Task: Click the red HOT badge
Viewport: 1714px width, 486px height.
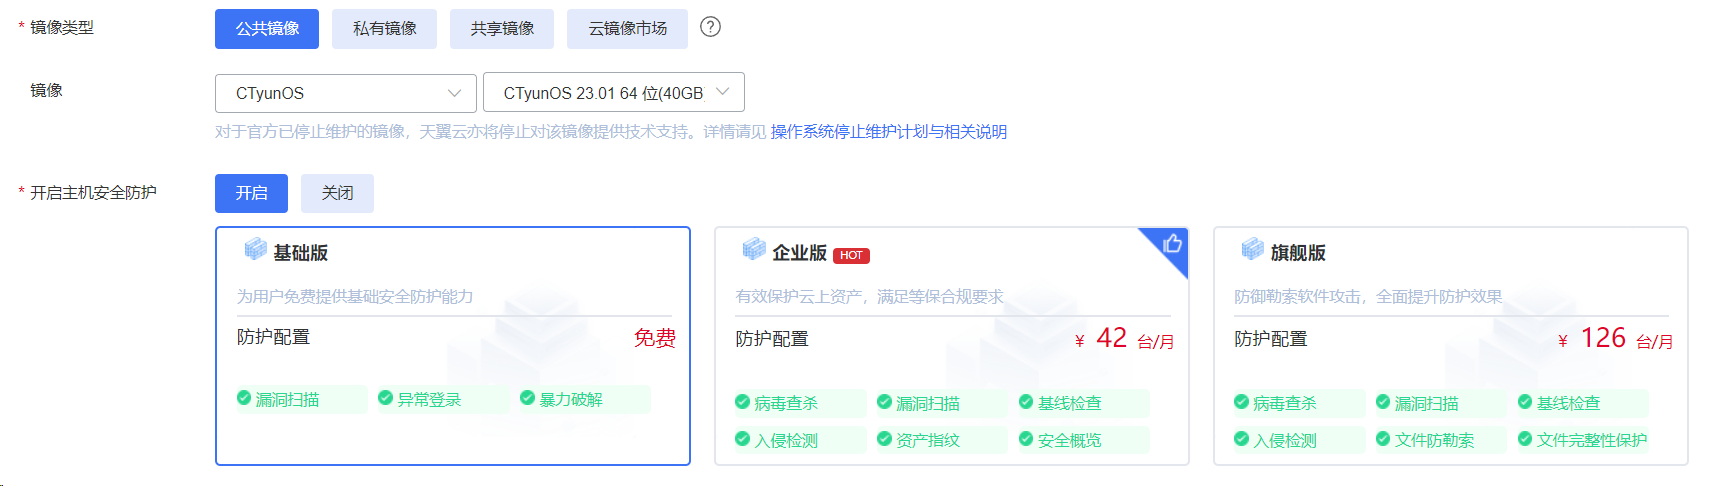Action: 851,256
